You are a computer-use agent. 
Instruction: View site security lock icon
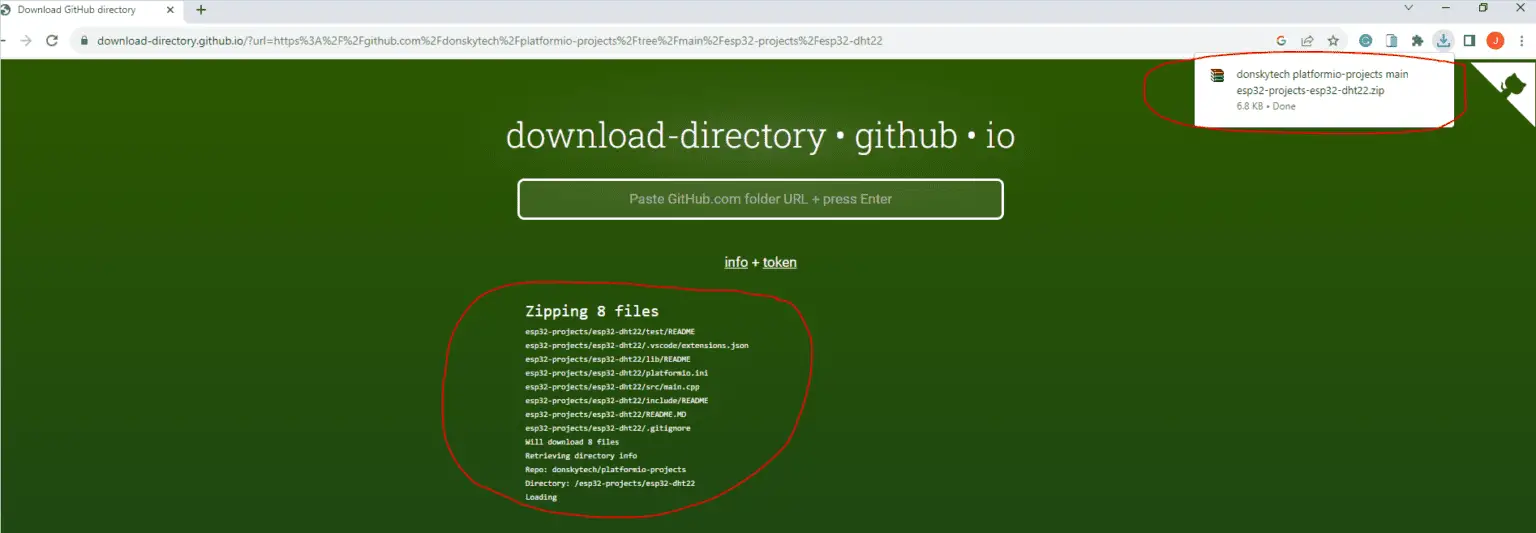tap(84, 41)
